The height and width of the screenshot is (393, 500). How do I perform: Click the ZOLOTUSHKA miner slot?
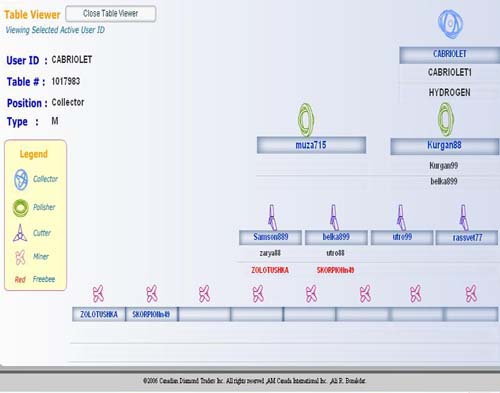pos(99,314)
